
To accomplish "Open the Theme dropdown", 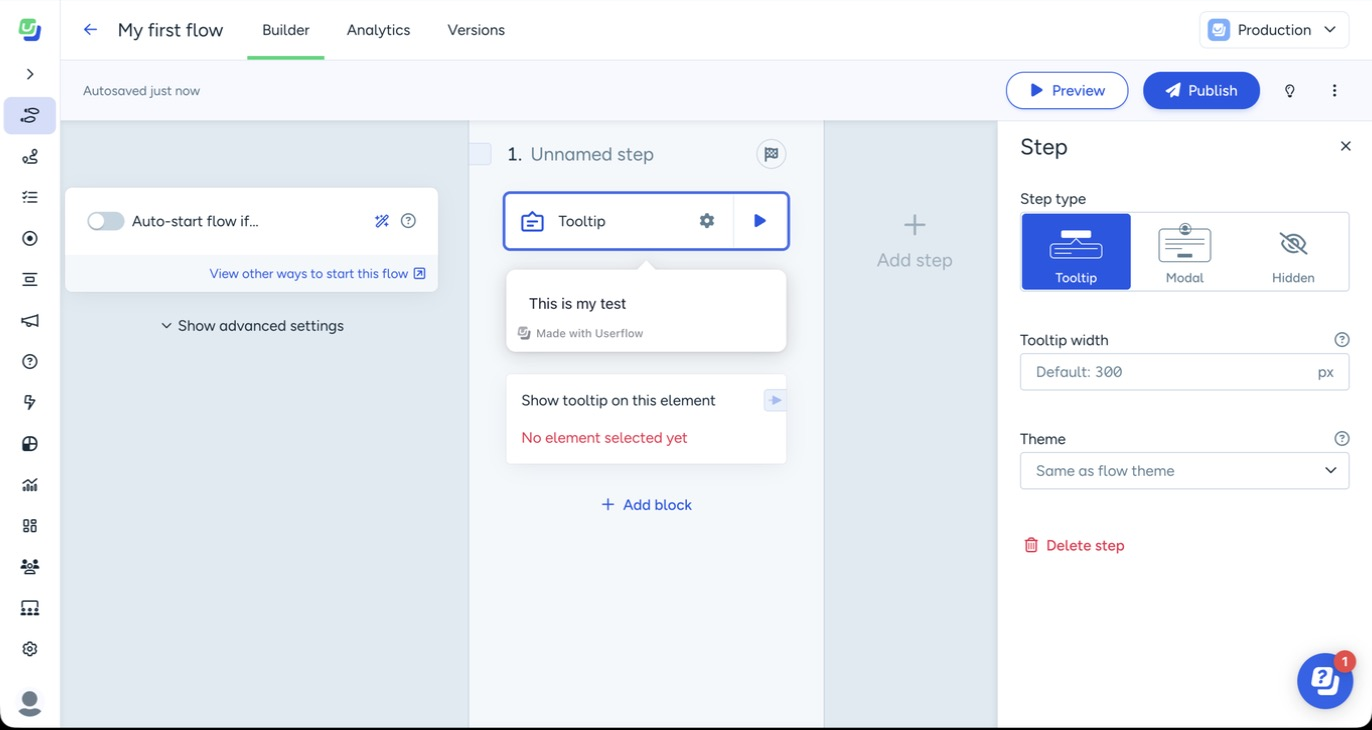I will [x=1184, y=471].
